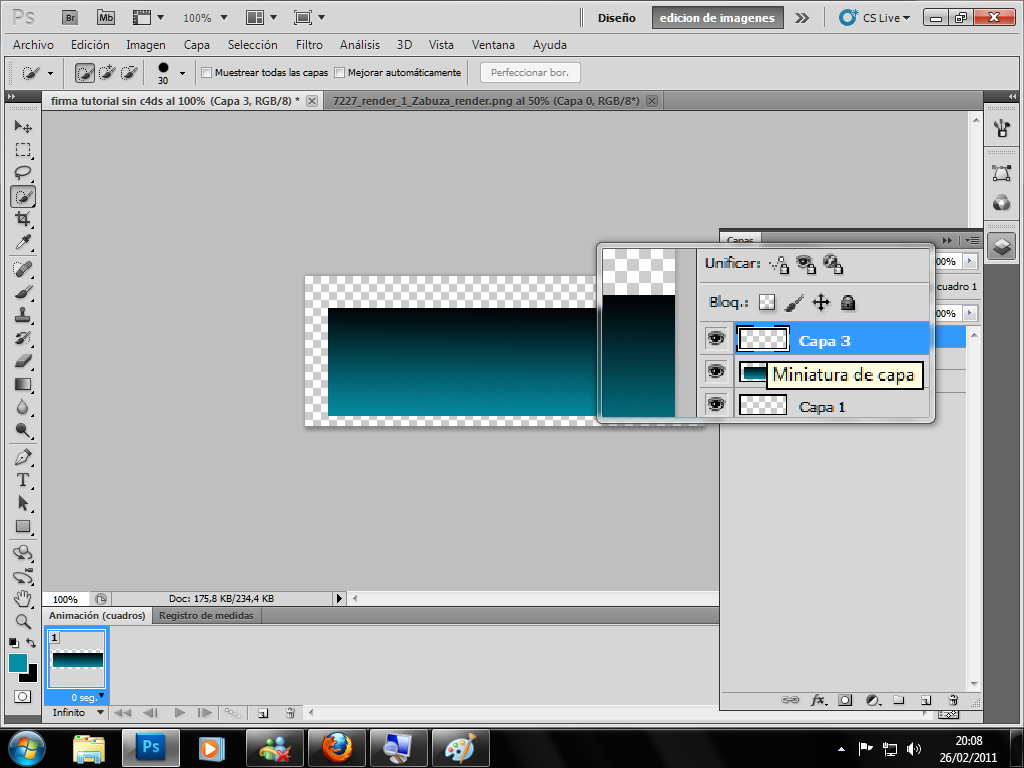Create a new layer in Layers panel
This screenshot has width=1024, height=768.
pyautogui.click(x=926, y=700)
